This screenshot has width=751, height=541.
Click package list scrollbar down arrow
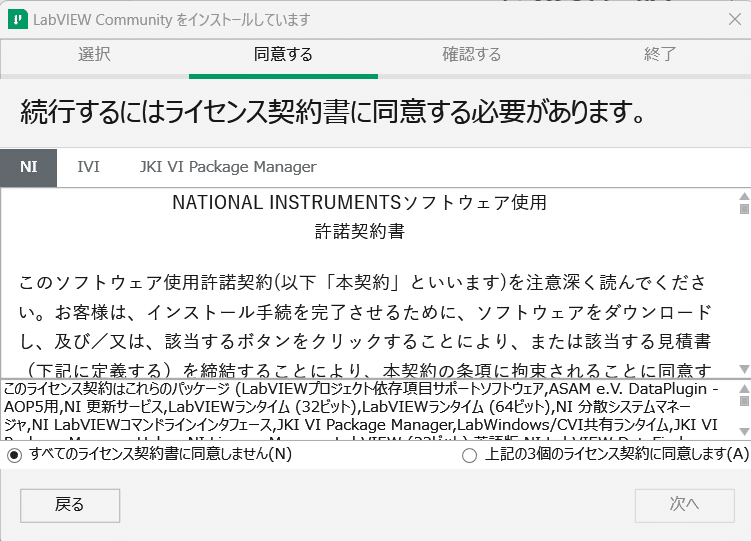point(744,431)
